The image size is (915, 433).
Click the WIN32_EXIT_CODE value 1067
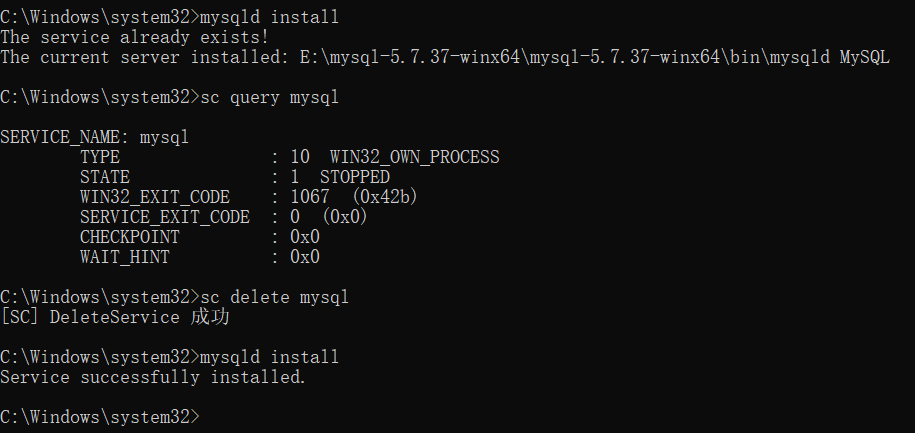pos(309,197)
